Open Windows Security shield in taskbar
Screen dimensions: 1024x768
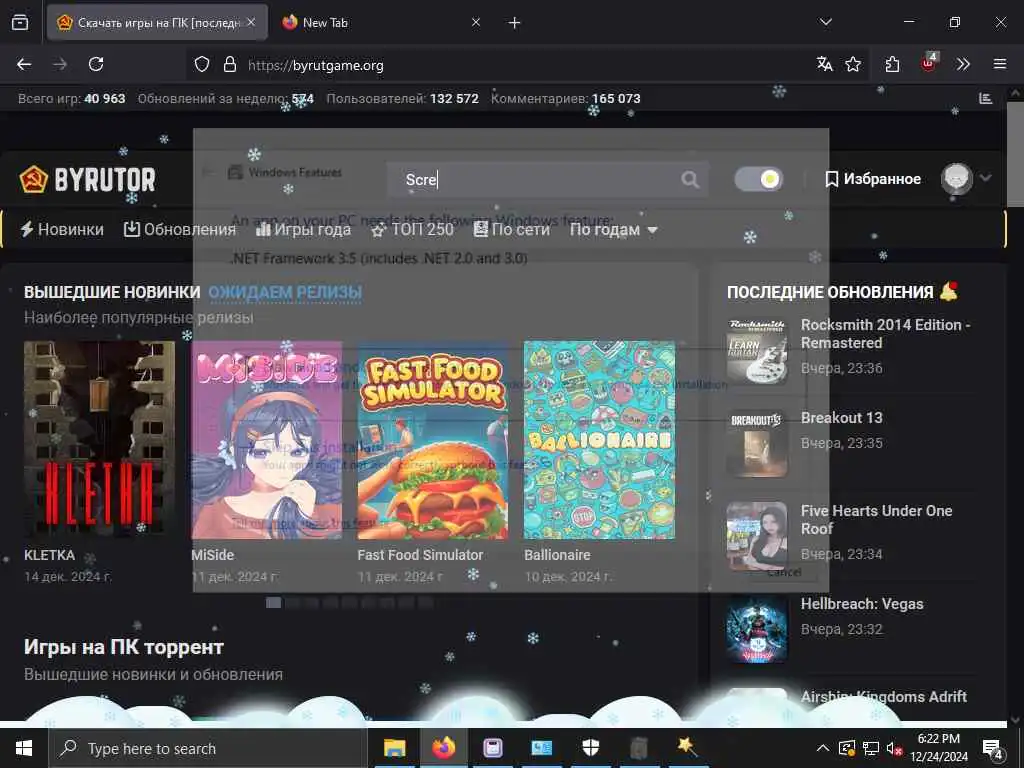[x=590, y=748]
